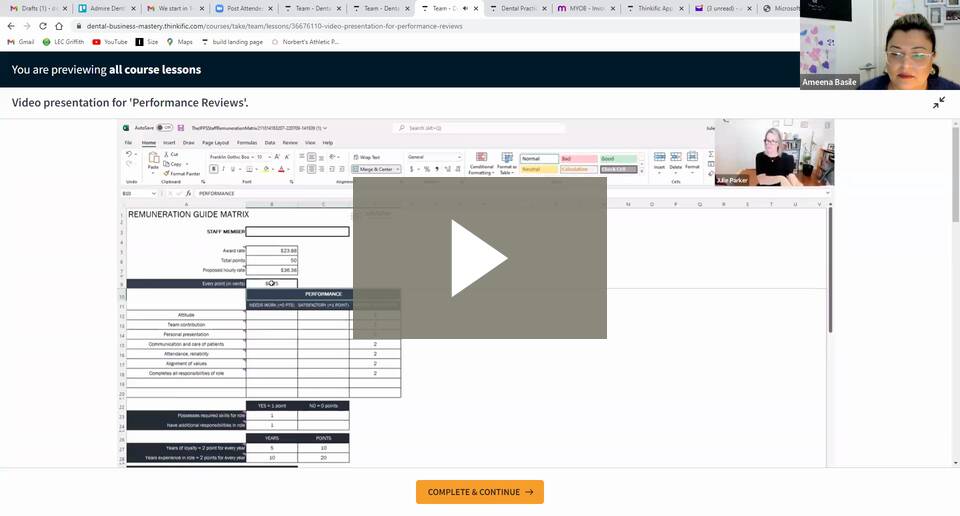Open the Draw ribbon tab
960x516 pixels.
tap(189, 143)
